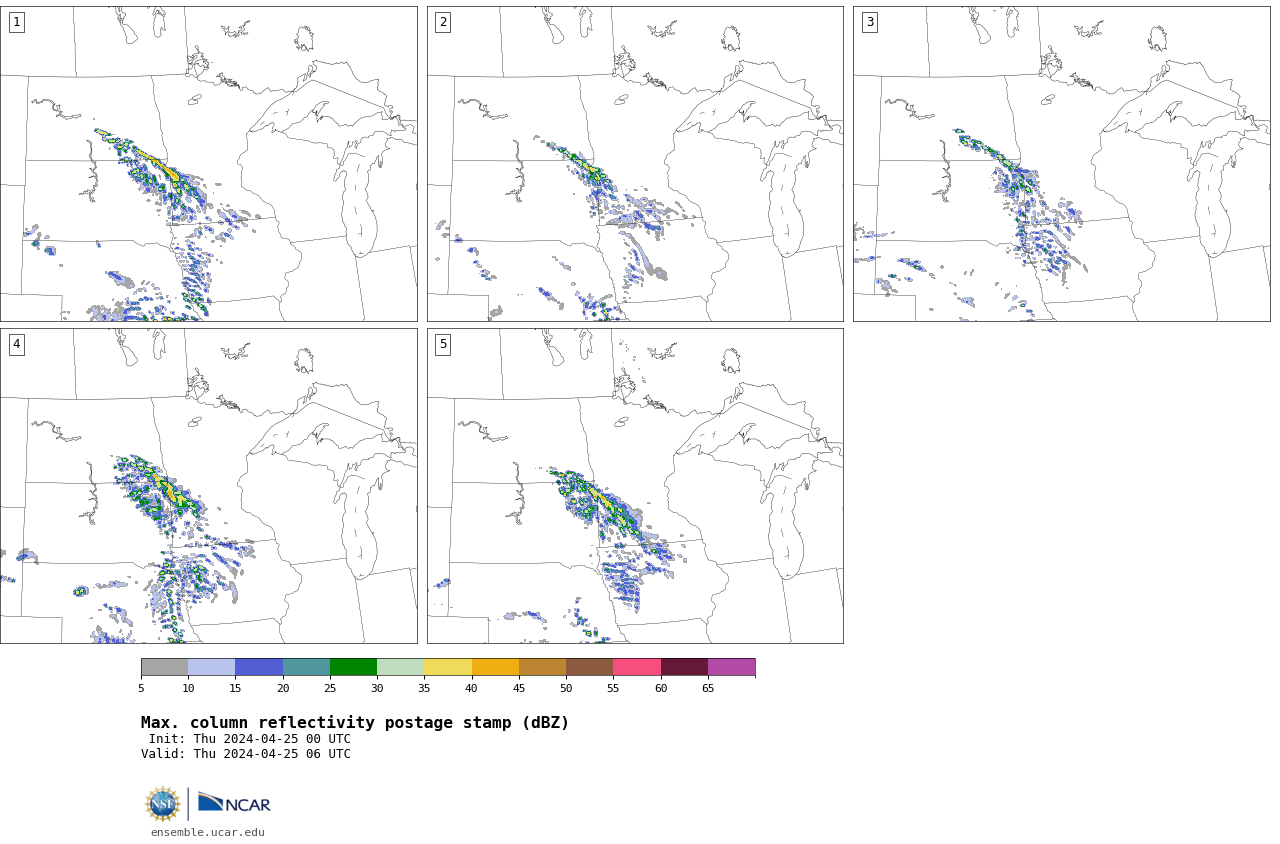Image resolution: width=1280 pixels, height=844 pixels.
Task: Click the Valid: Thu 2024-04-25 06 UTC text
Action: click(x=246, y=754)
